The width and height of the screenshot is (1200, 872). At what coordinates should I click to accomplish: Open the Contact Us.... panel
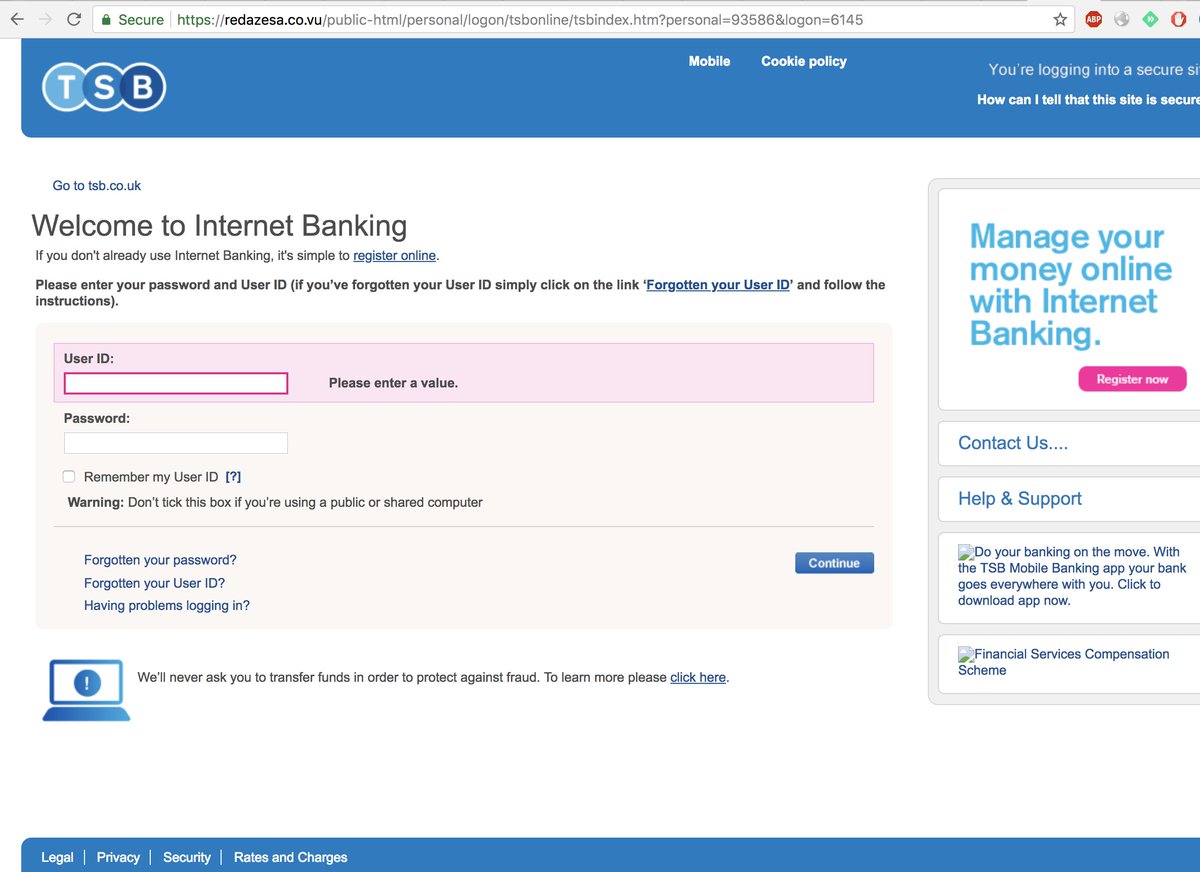point(1069,443)
